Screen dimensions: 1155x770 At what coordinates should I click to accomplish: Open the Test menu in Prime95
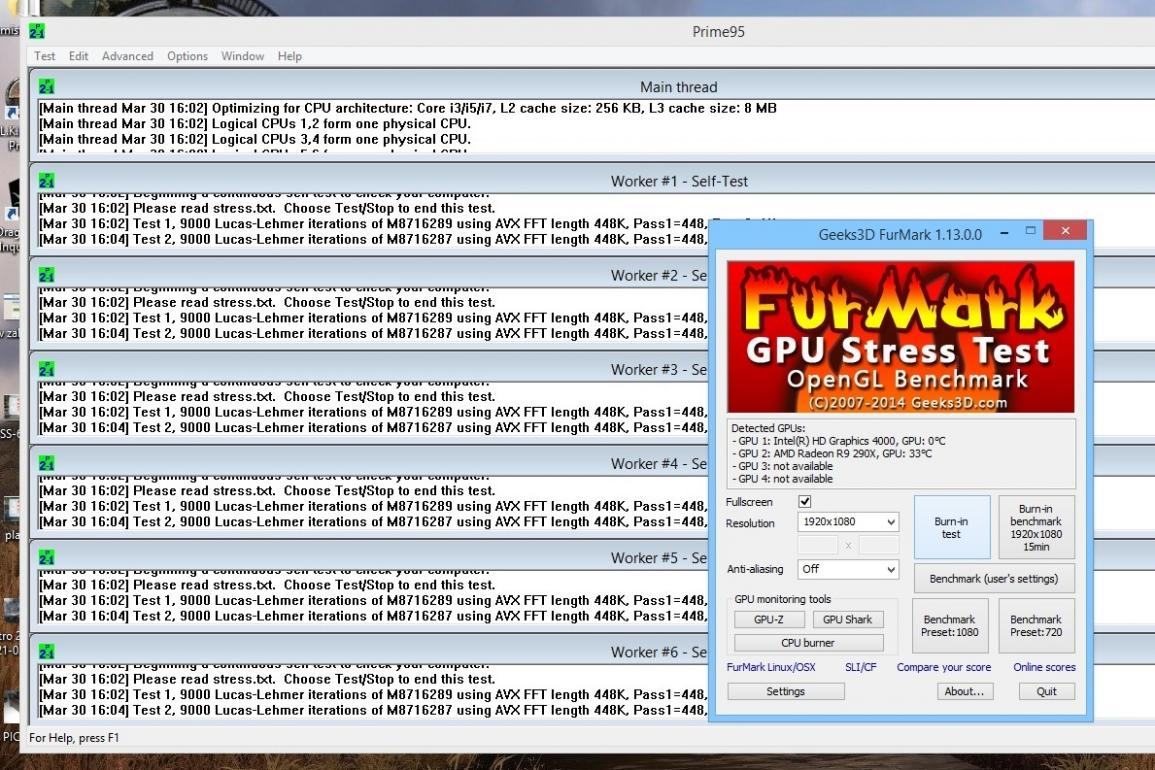(44, 56)
